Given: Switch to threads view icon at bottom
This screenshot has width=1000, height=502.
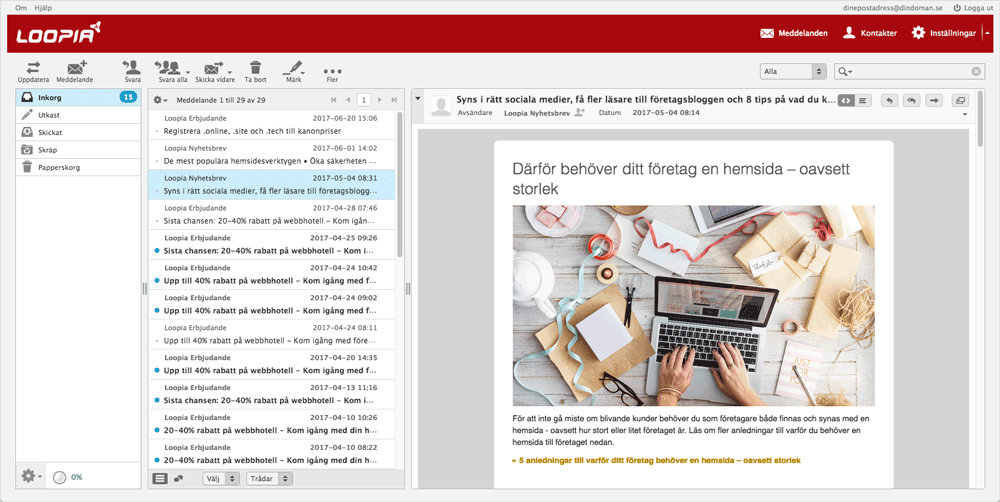Looking at the screenshot, I should click(179, 478).
